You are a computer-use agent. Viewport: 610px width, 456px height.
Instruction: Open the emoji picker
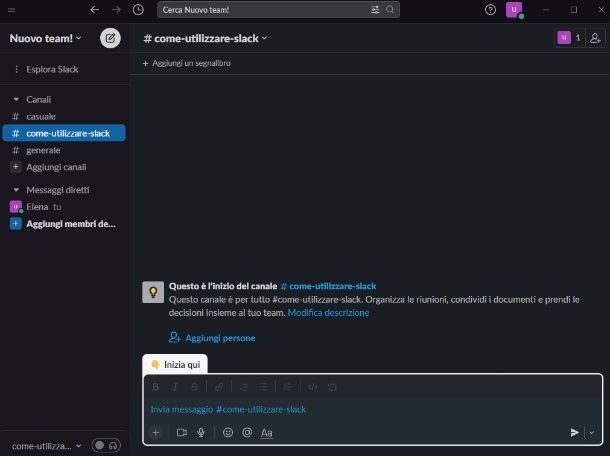click(x=228, y=432)
